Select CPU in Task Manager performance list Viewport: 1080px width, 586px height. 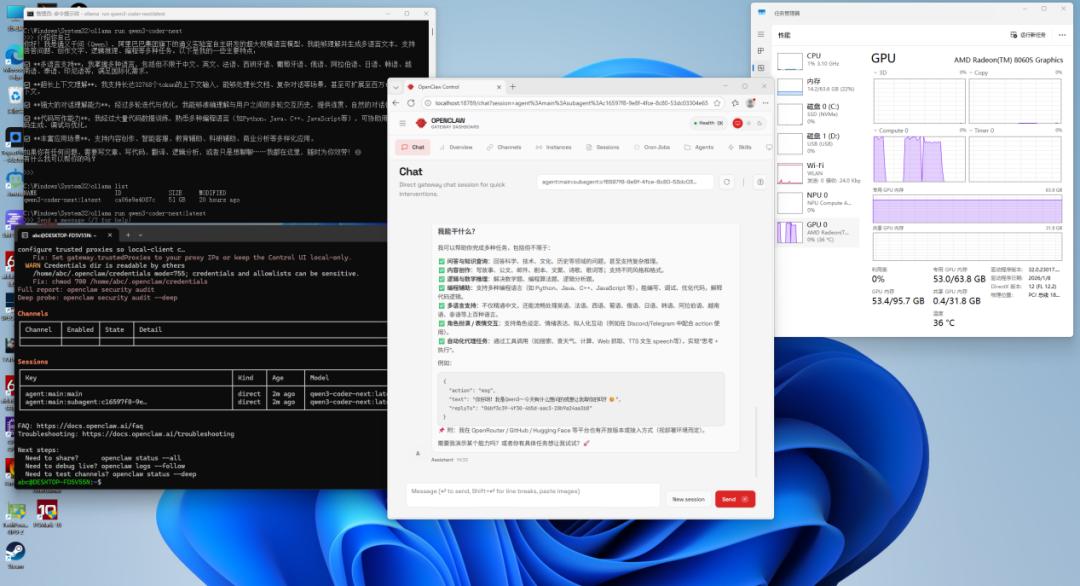click(x=818, y=60)
